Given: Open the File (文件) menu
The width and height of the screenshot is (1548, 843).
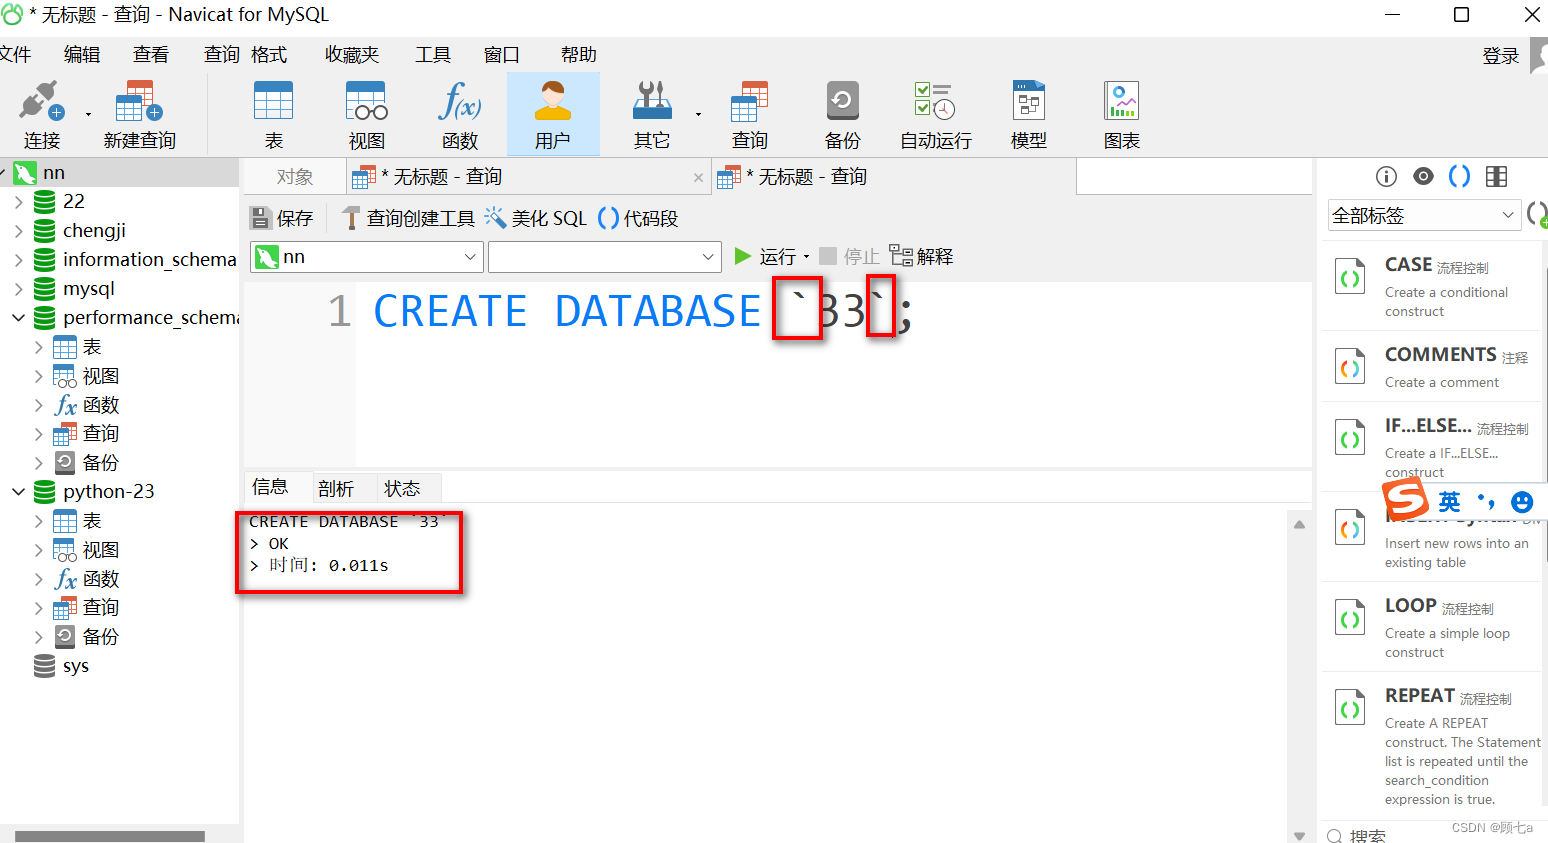Looking at the screenshot, I should [x=14, y=54].
